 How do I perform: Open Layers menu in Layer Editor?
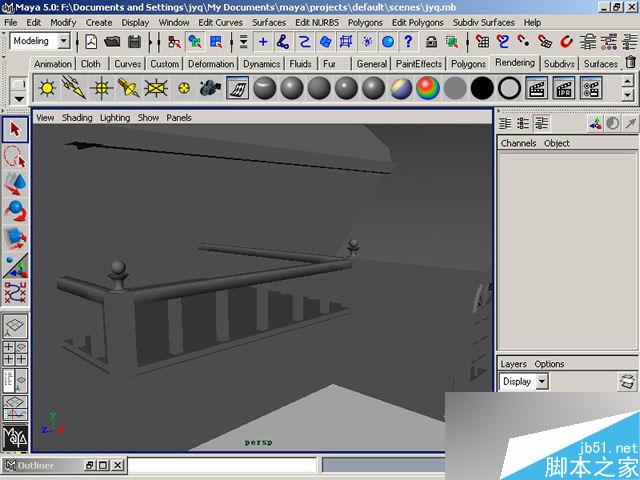[513, 364]
